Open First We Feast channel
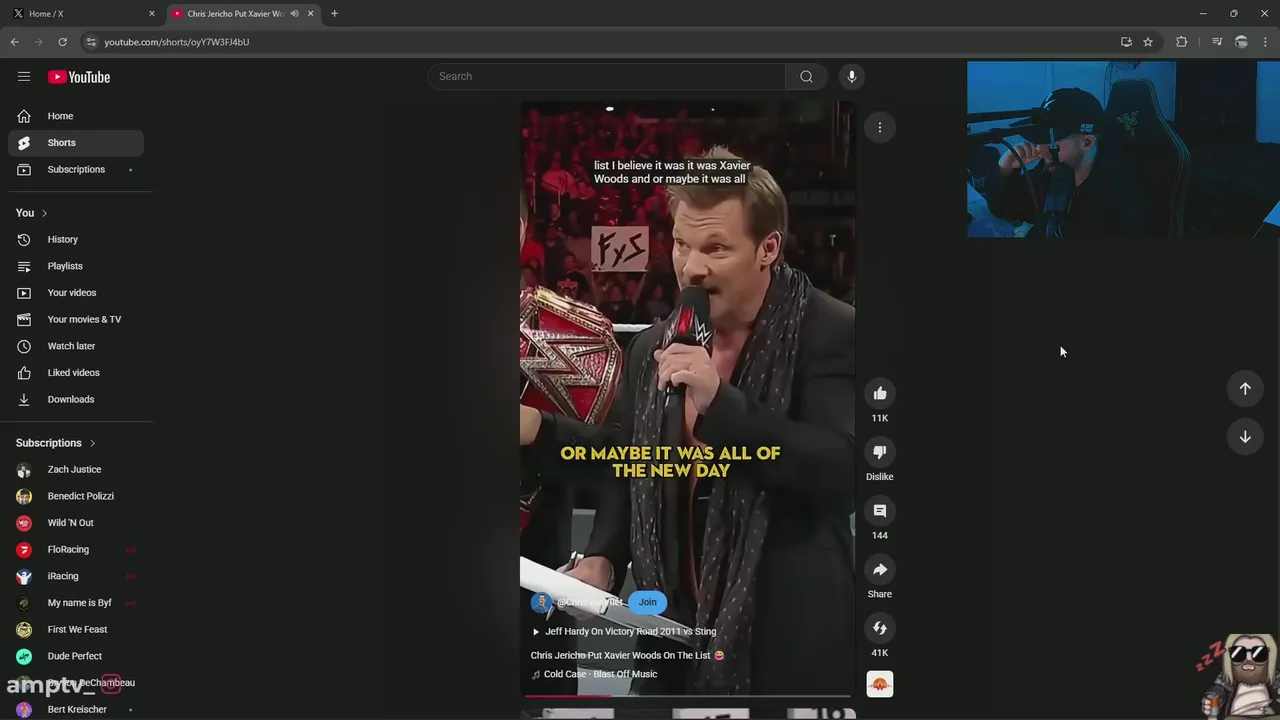 click(76, 629)
